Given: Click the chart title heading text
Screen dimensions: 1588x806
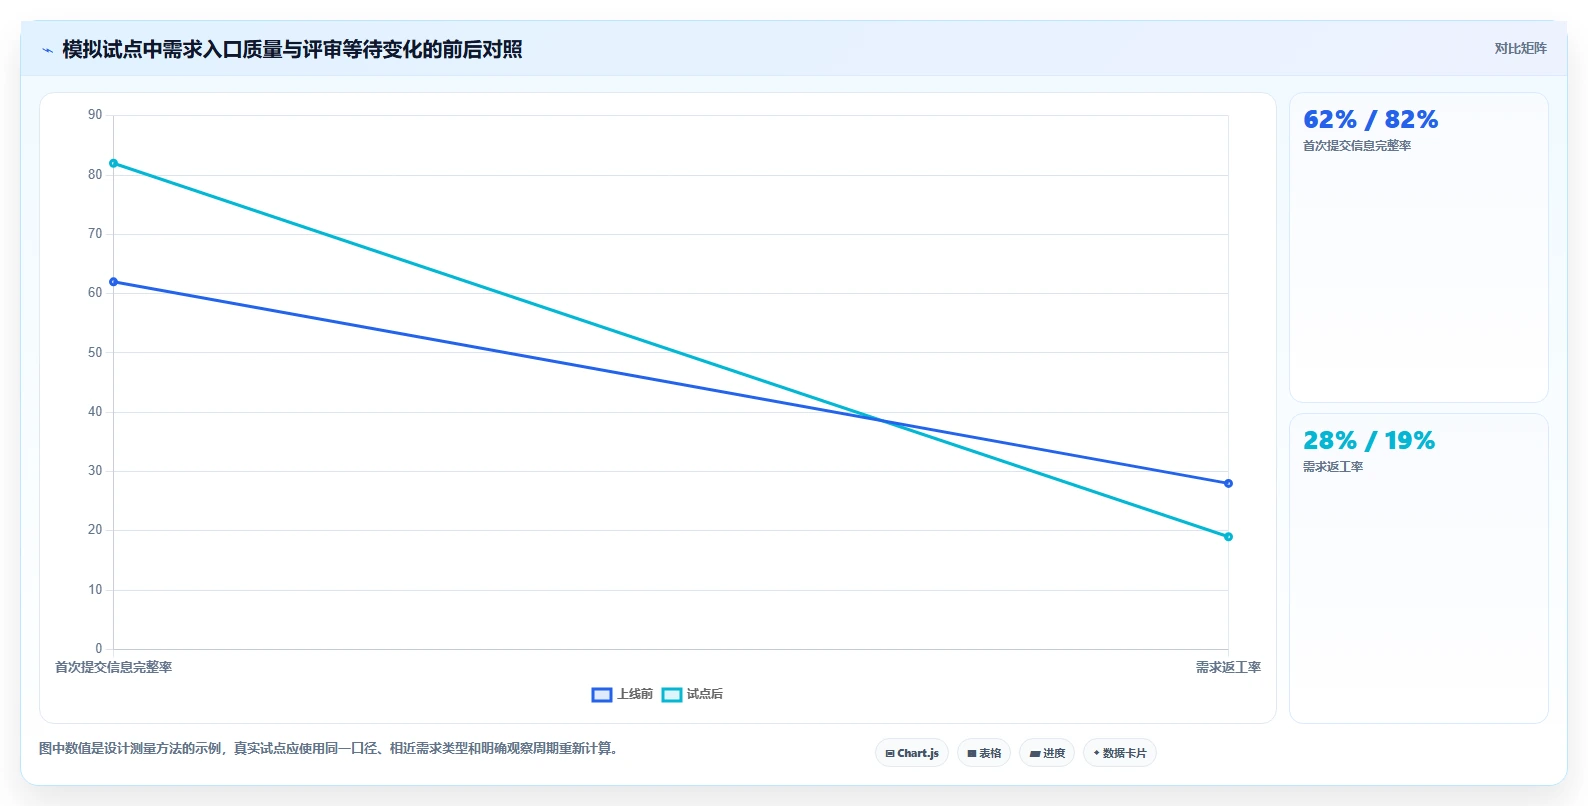Looking at the screenshot, I should pyautogui.click(x=292, y=50).
